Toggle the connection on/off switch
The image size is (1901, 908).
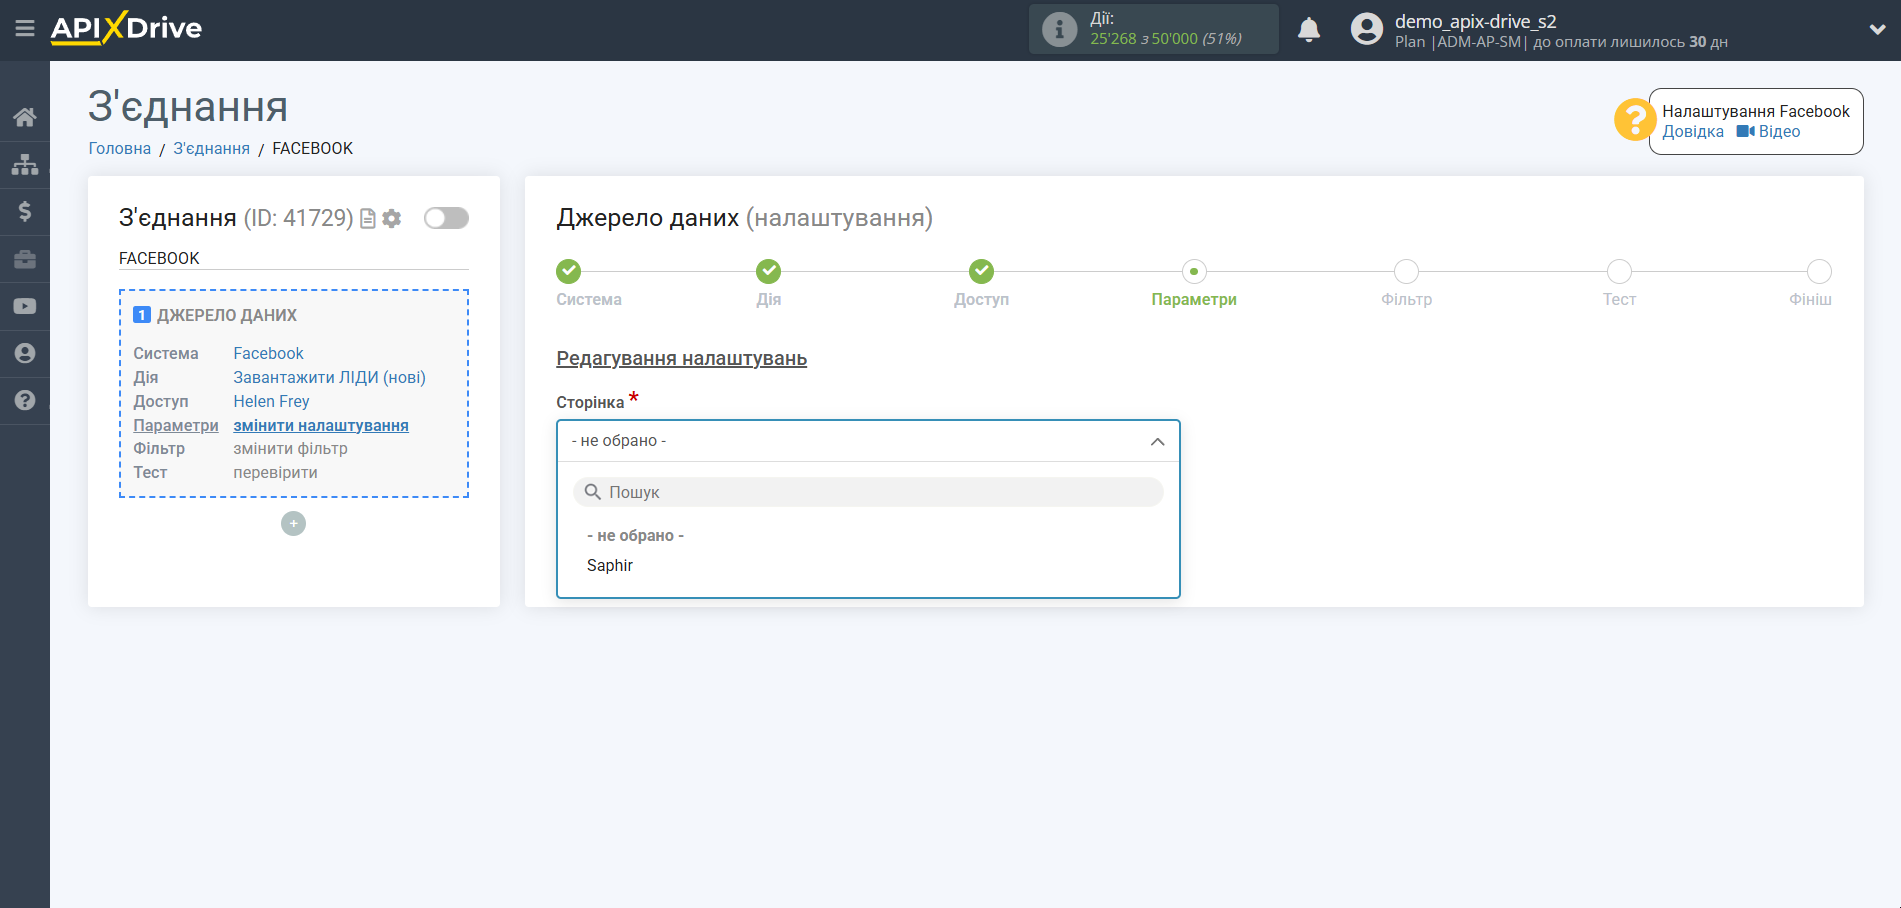[x=446, y=218]
